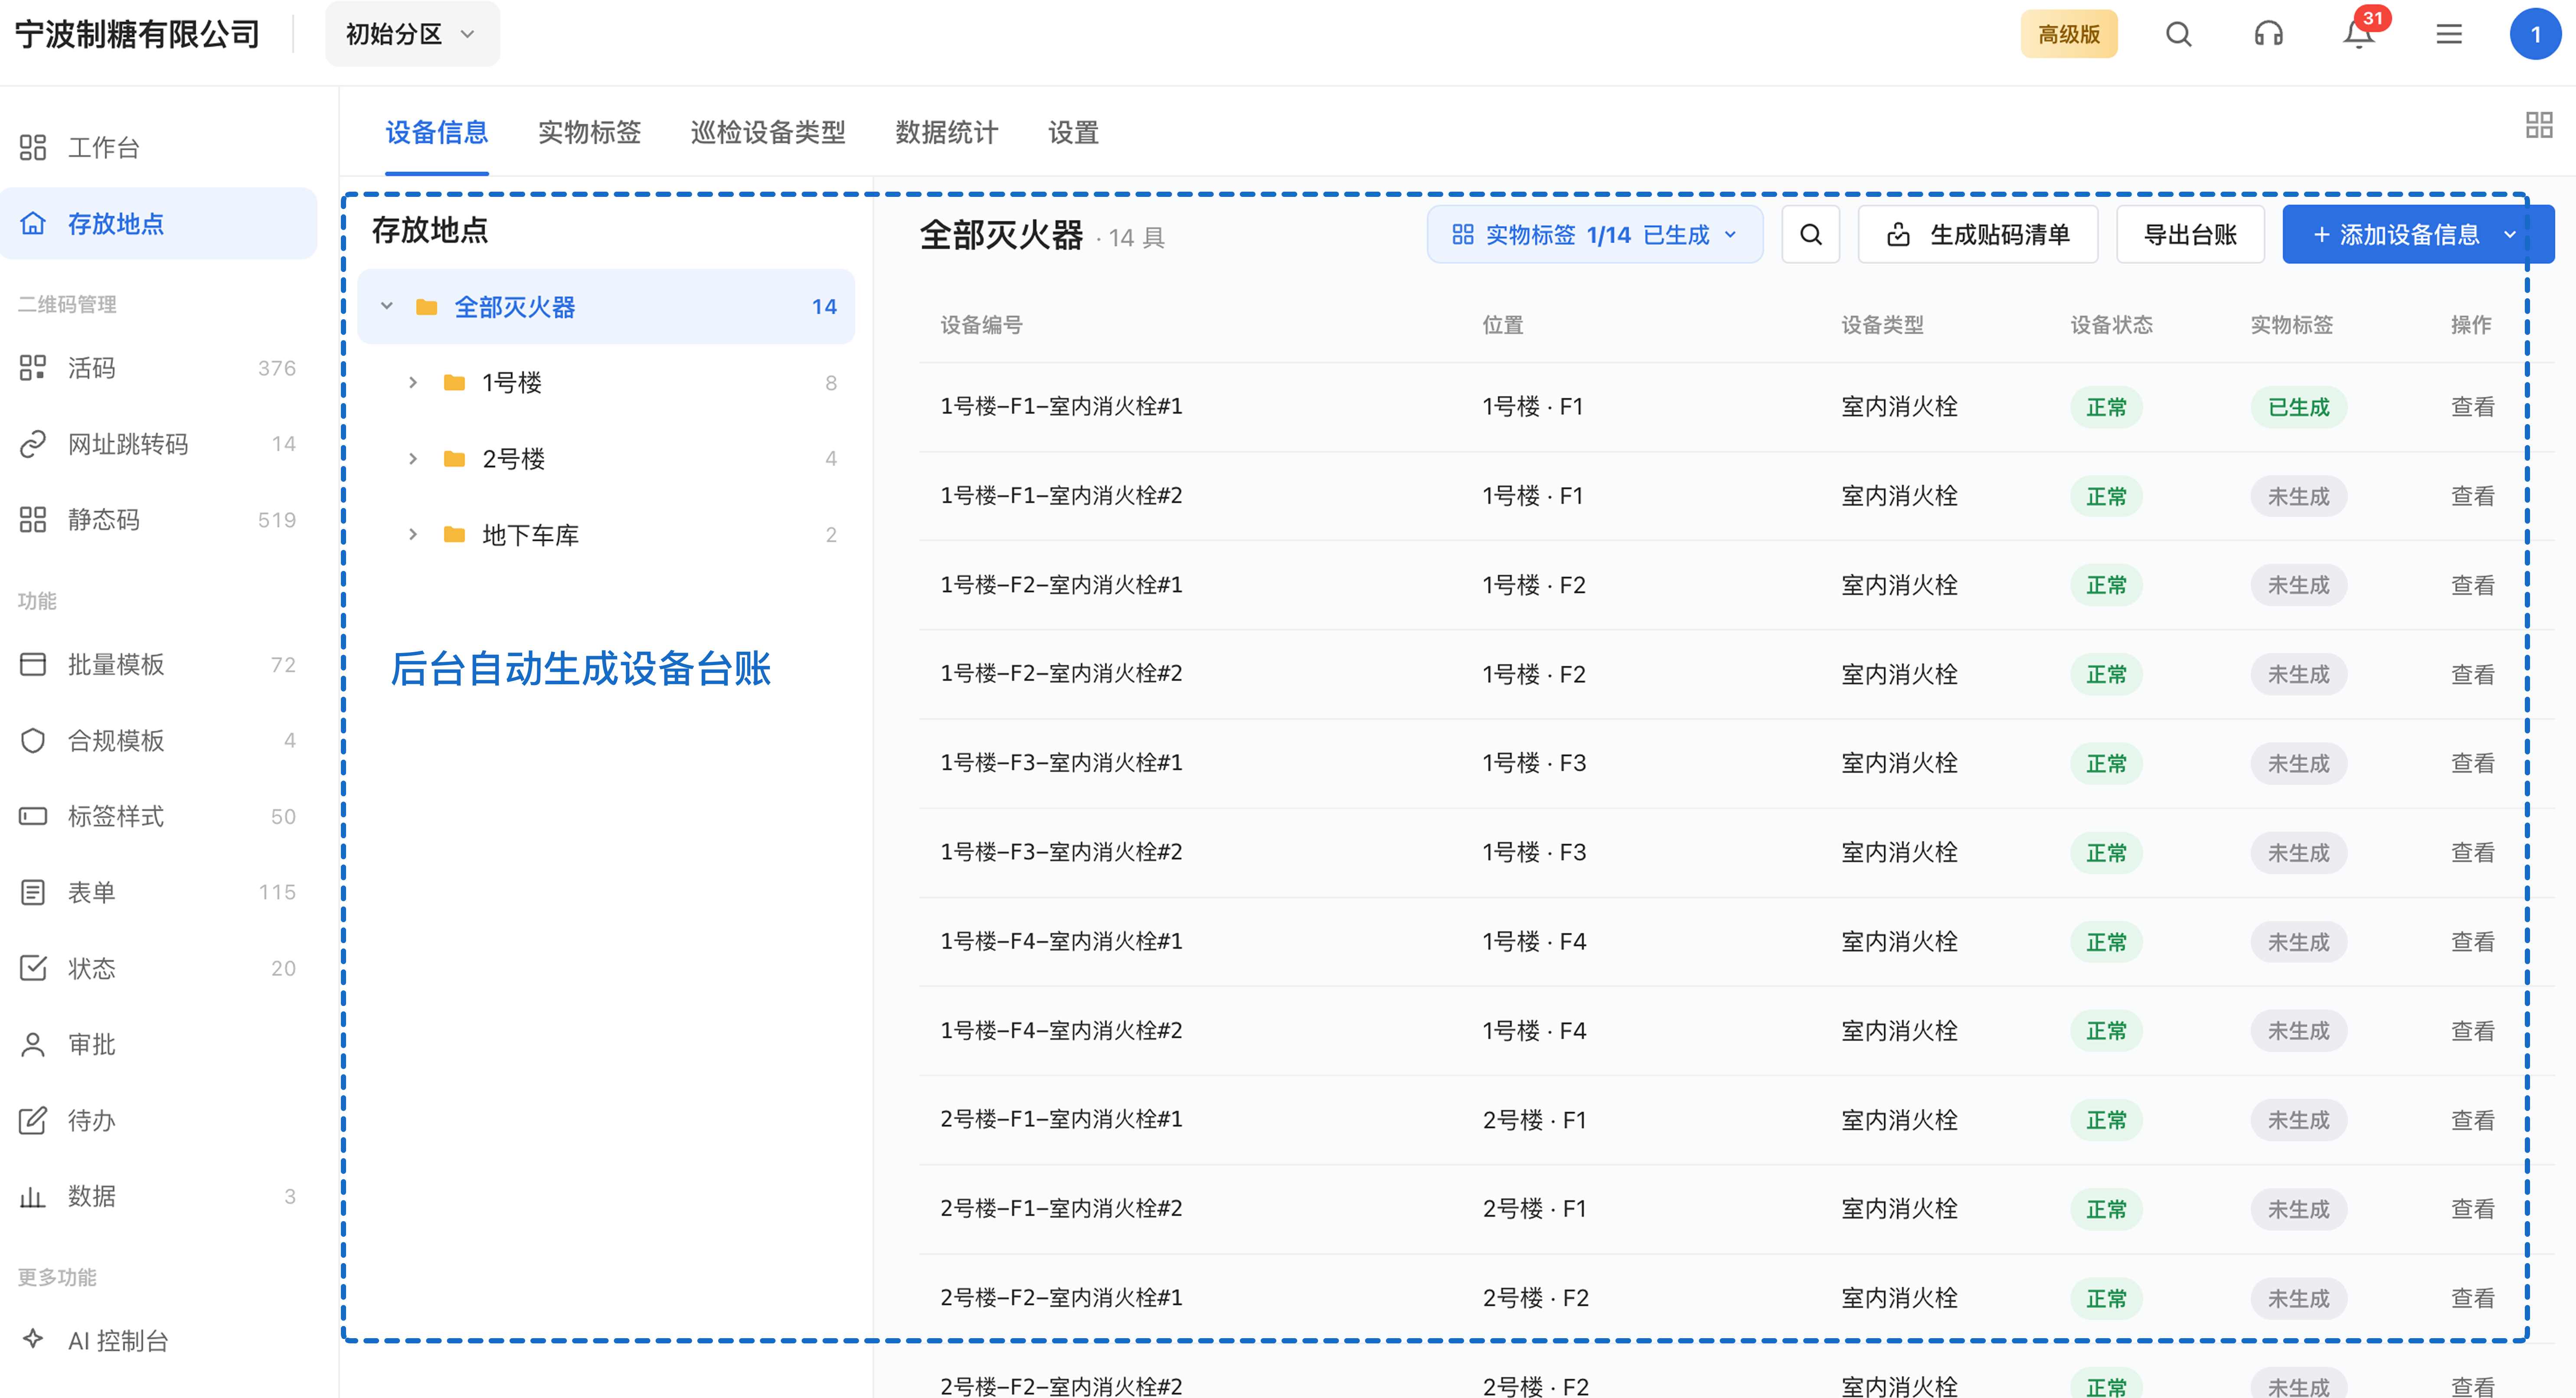Click the AI 控制台 sparkle icon
This screenshot has height=1398, width=2576.
click(x=33, y=1338)
